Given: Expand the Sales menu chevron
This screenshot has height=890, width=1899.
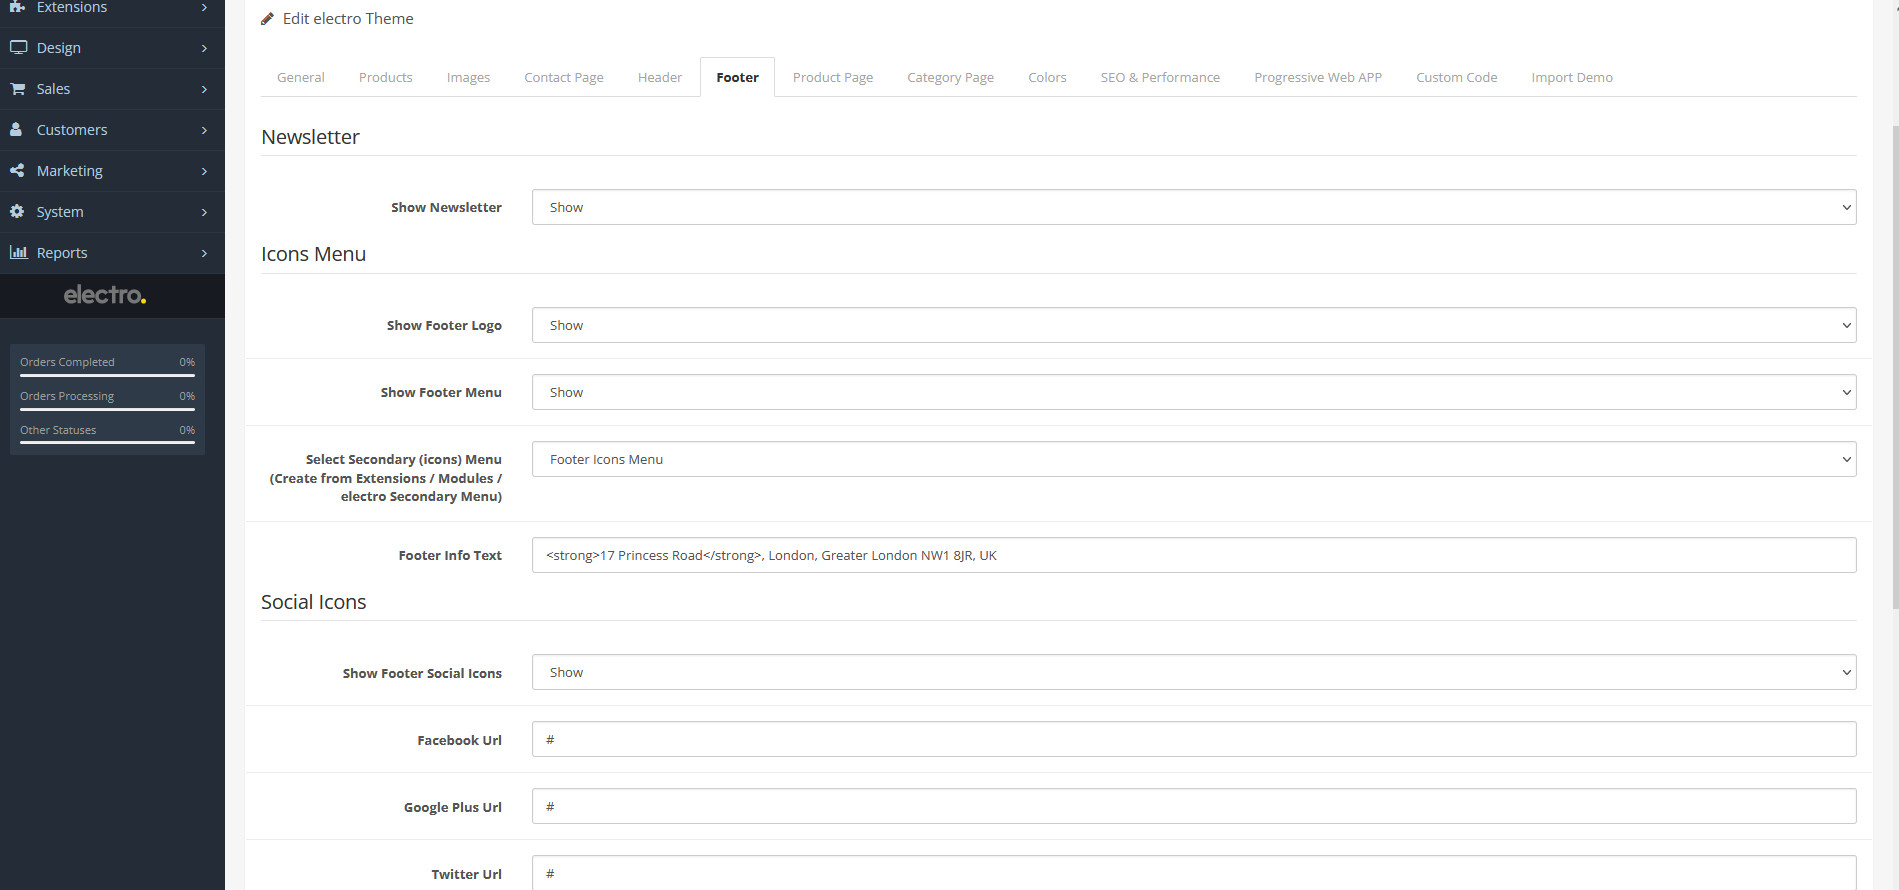Looking at the screenshot, I should [204, 89].
